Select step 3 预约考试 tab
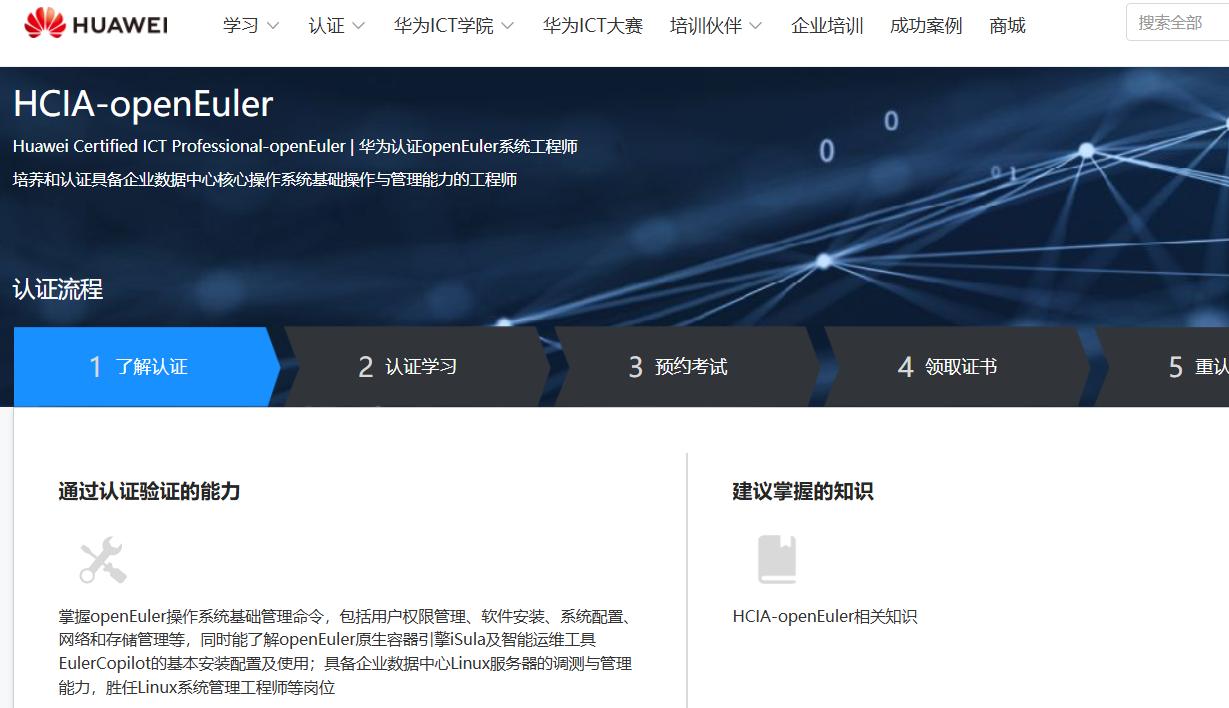Image resolution: width=1229 pixels, height=708 pixels. click(678, 367)
